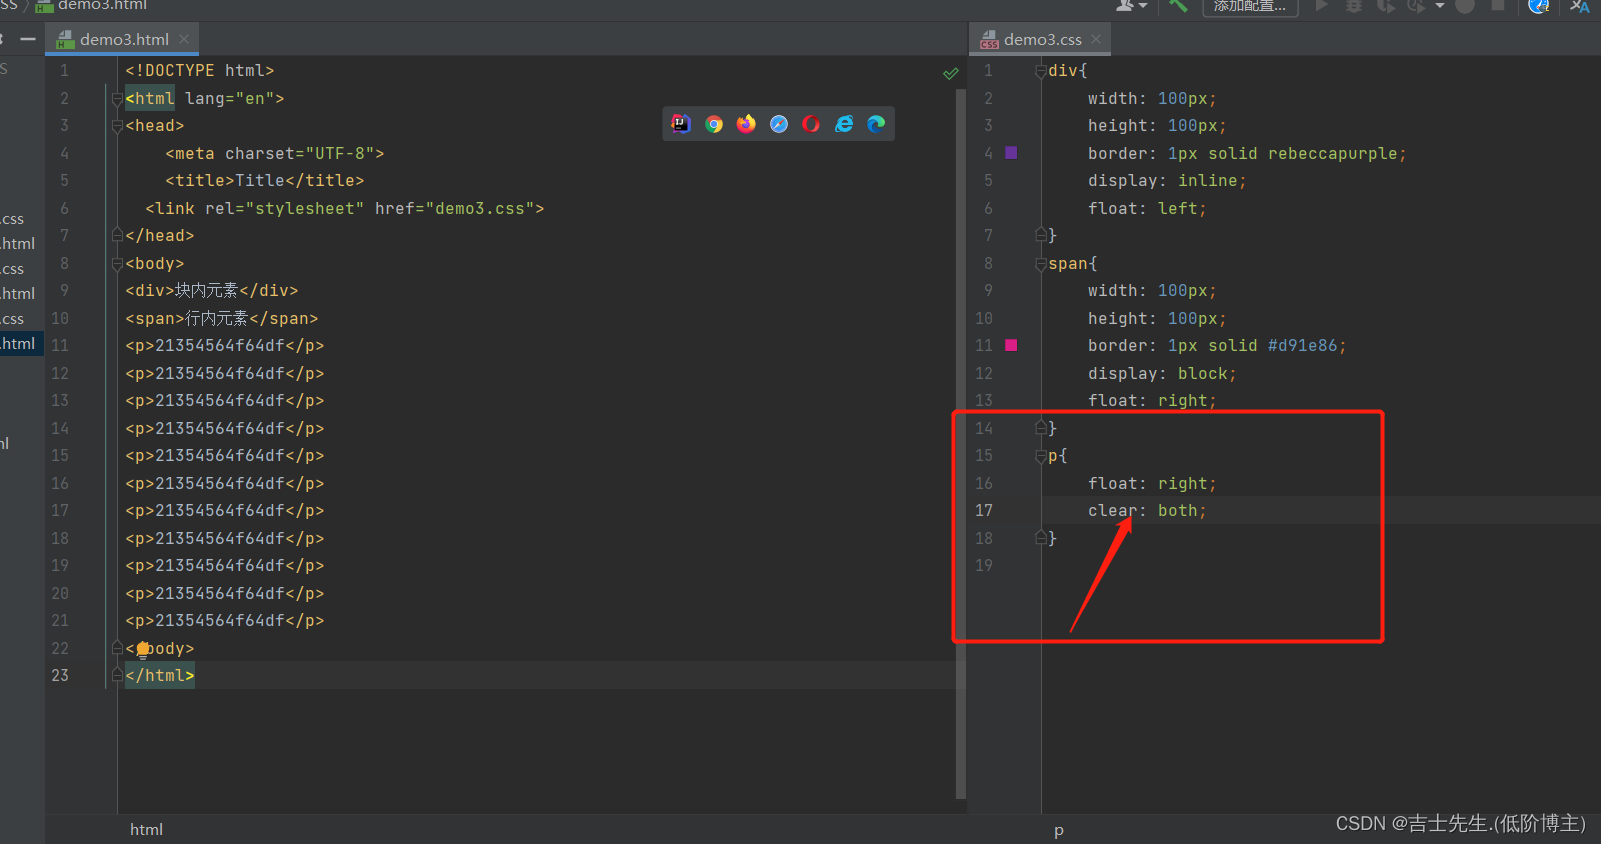Click the debug bug icon in toolbar

1354,5
